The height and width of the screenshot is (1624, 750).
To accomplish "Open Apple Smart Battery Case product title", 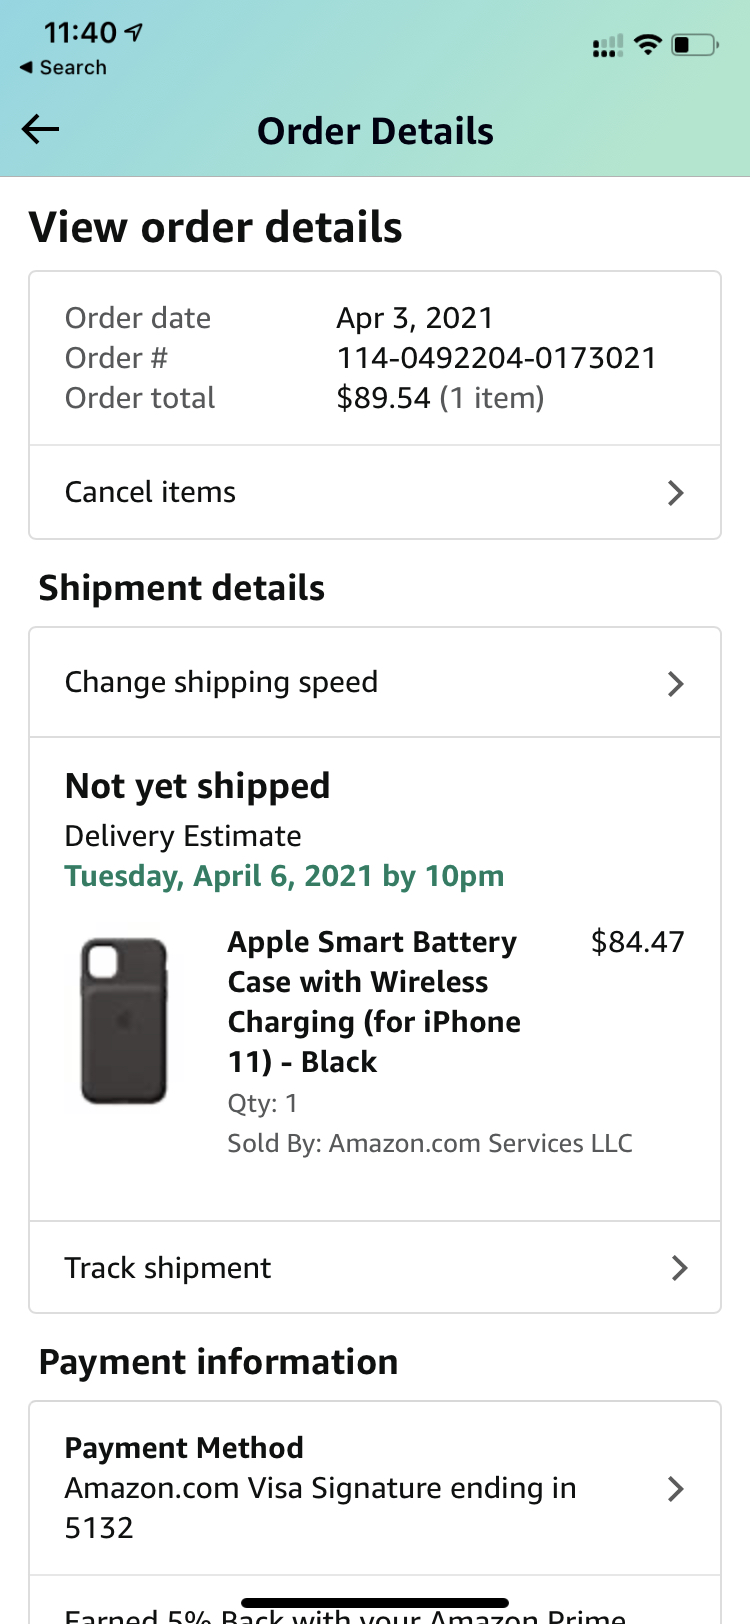I will coord(374,1002).
